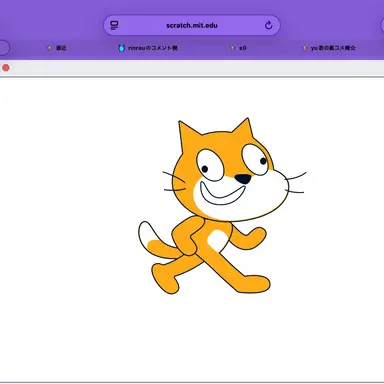This screenshot has width=384, height=384.
Task: Click the scratch.mit.edu address field
Action: click(x=192, y=25)
